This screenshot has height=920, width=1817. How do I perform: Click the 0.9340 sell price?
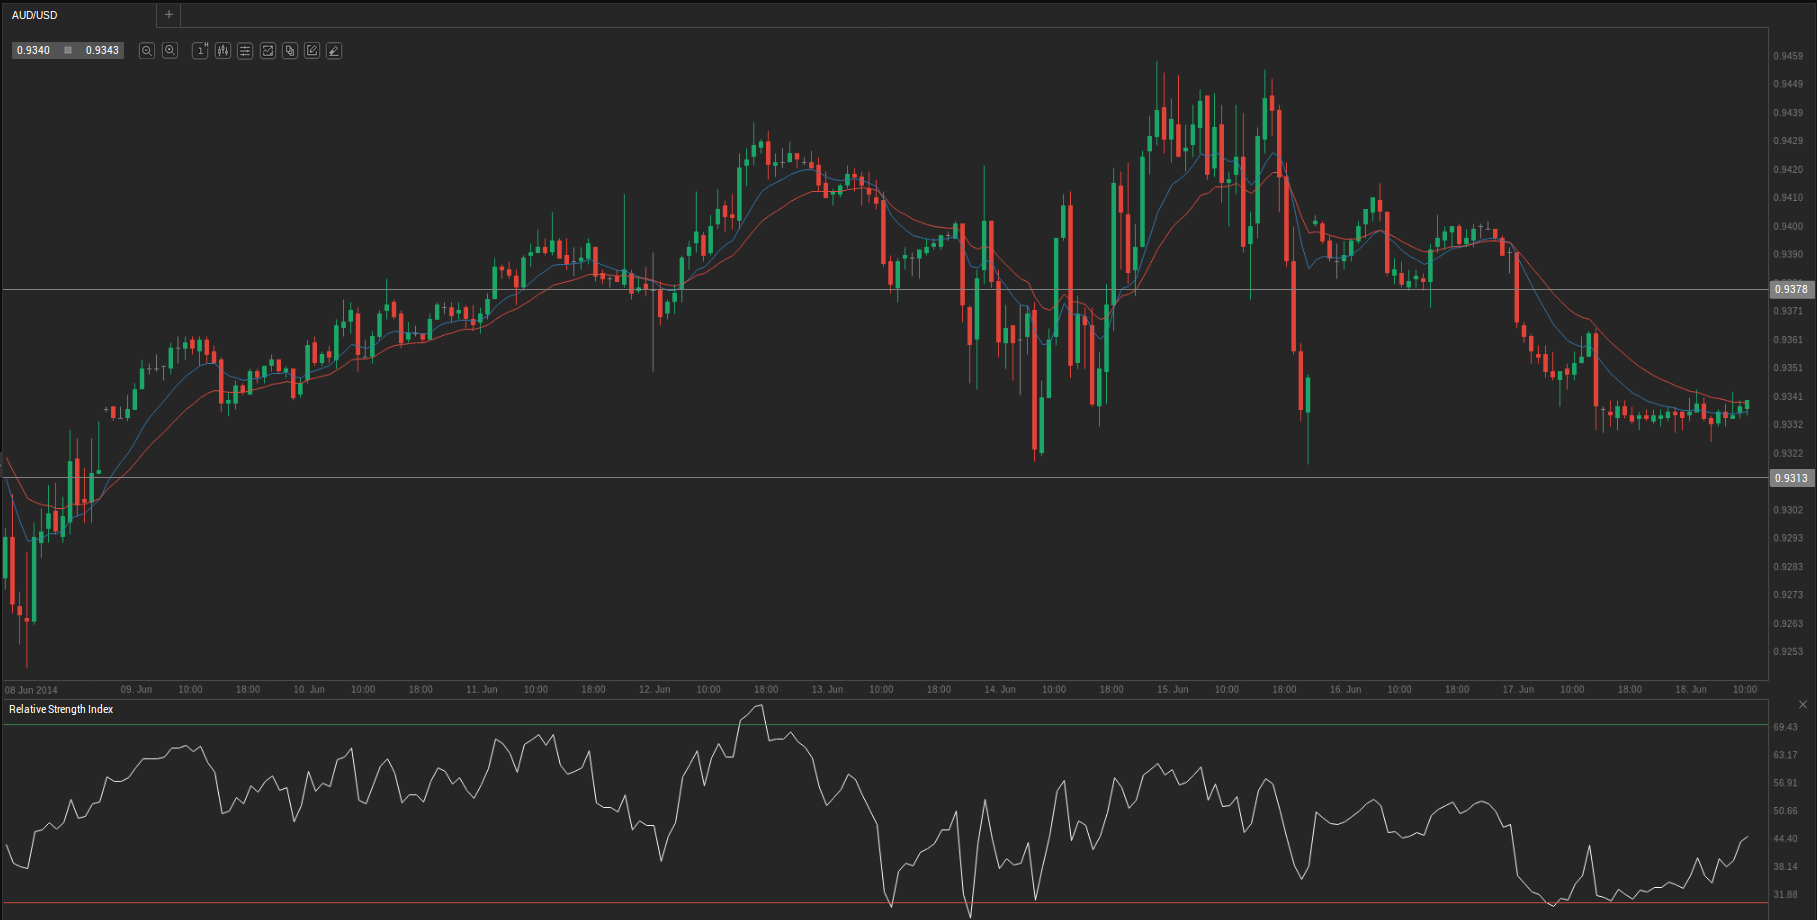point(34,50)
